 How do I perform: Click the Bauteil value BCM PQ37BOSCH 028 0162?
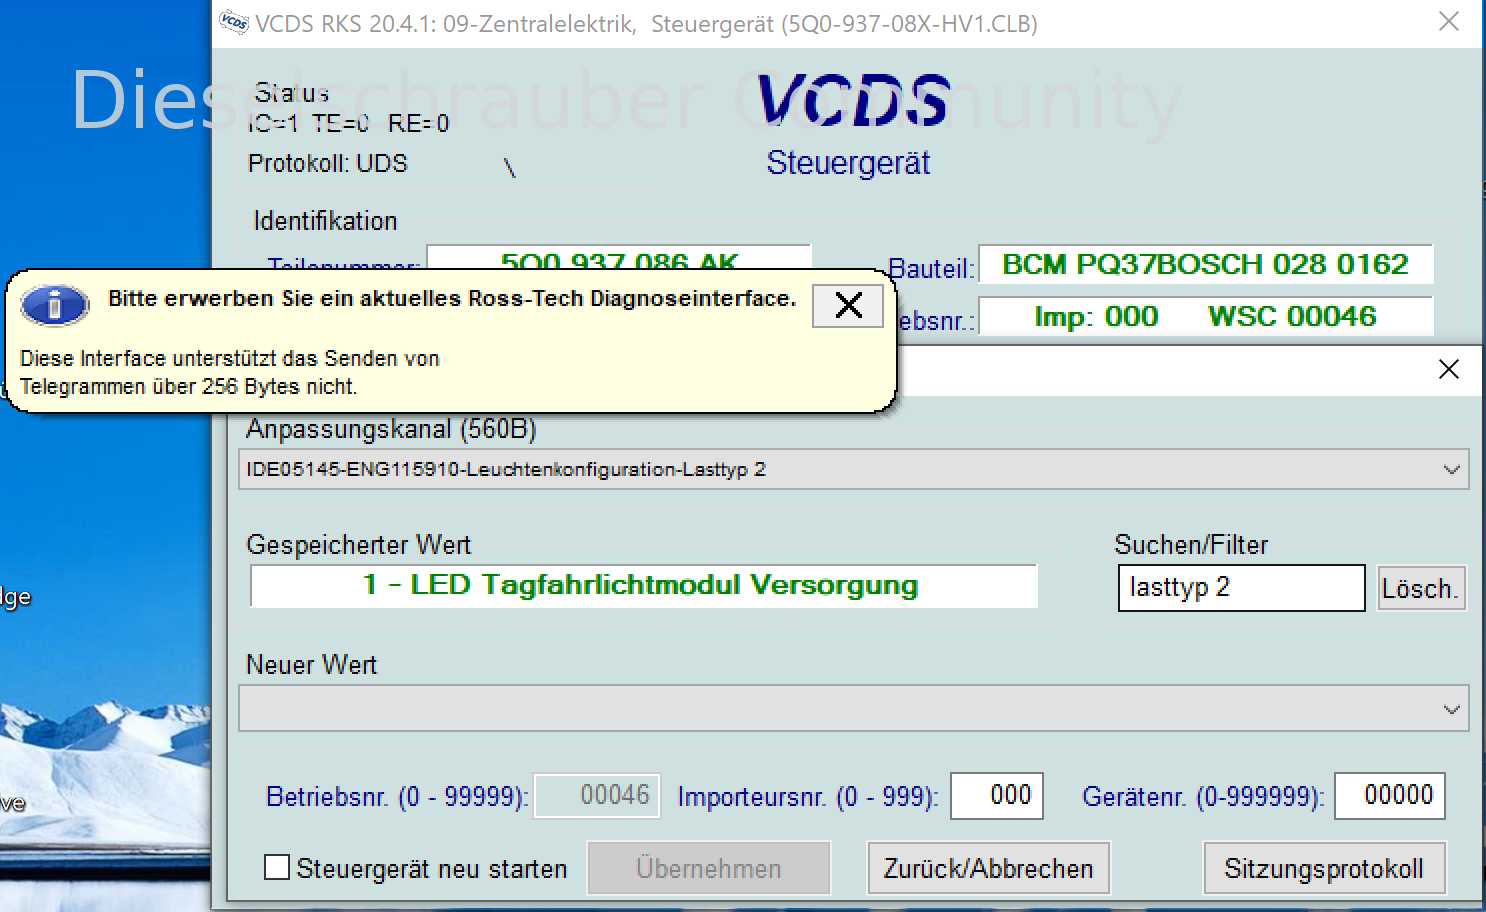[1205, 264]
